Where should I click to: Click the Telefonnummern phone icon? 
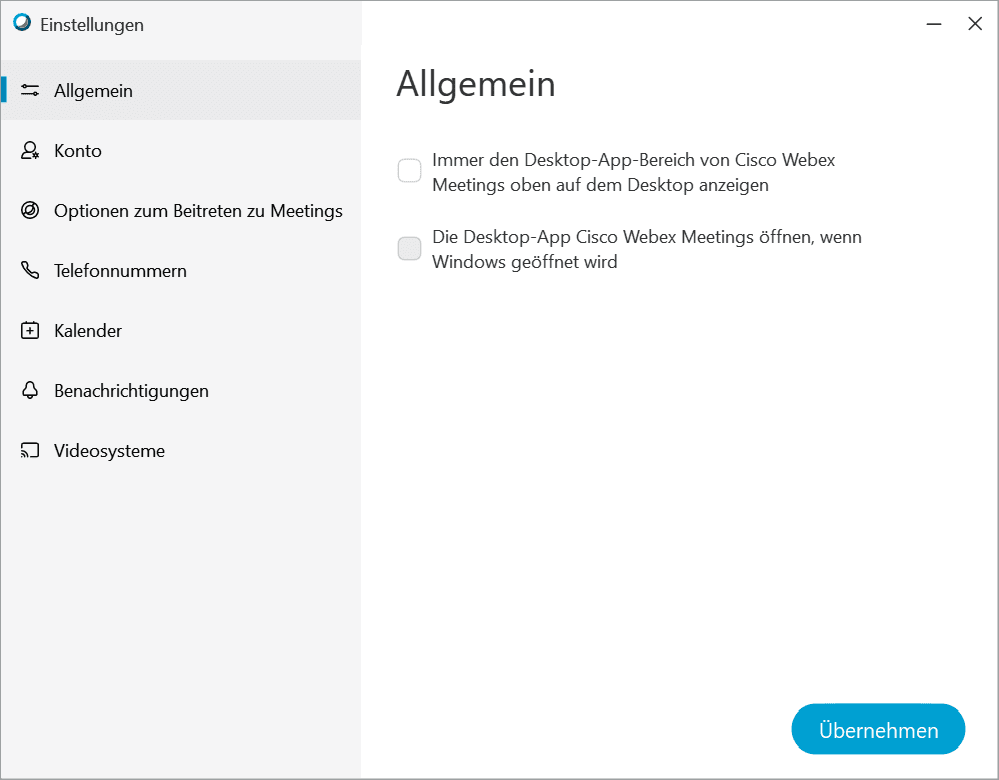click(30, 270)
